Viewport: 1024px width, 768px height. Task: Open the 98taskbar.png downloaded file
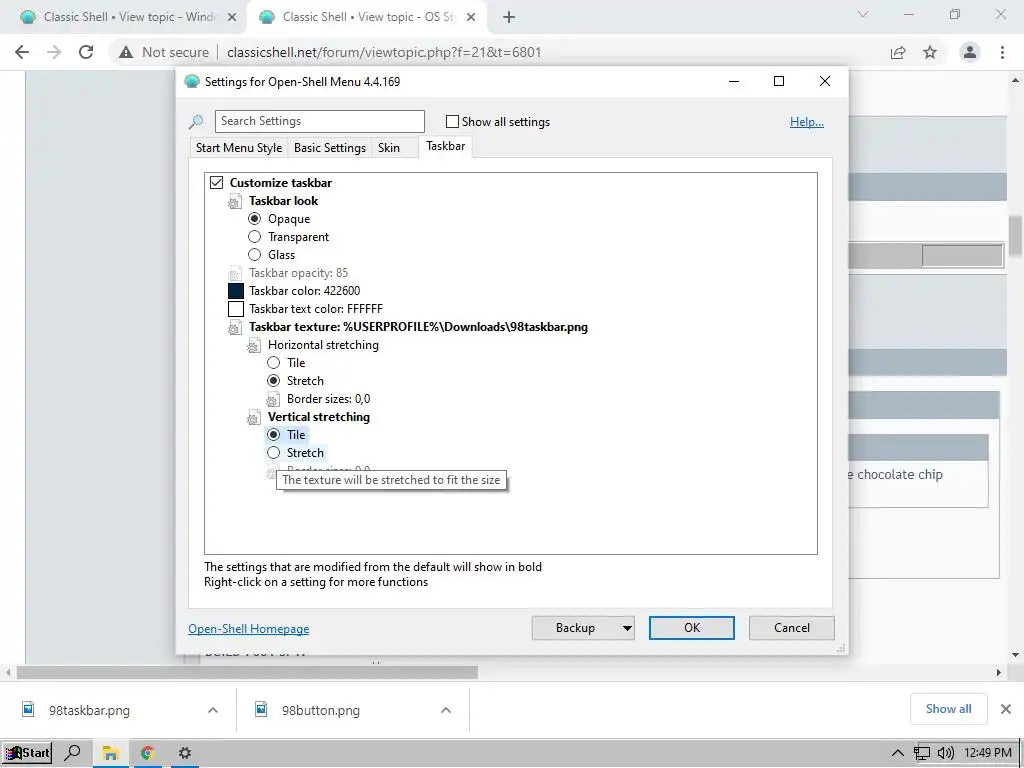[89, 711]
